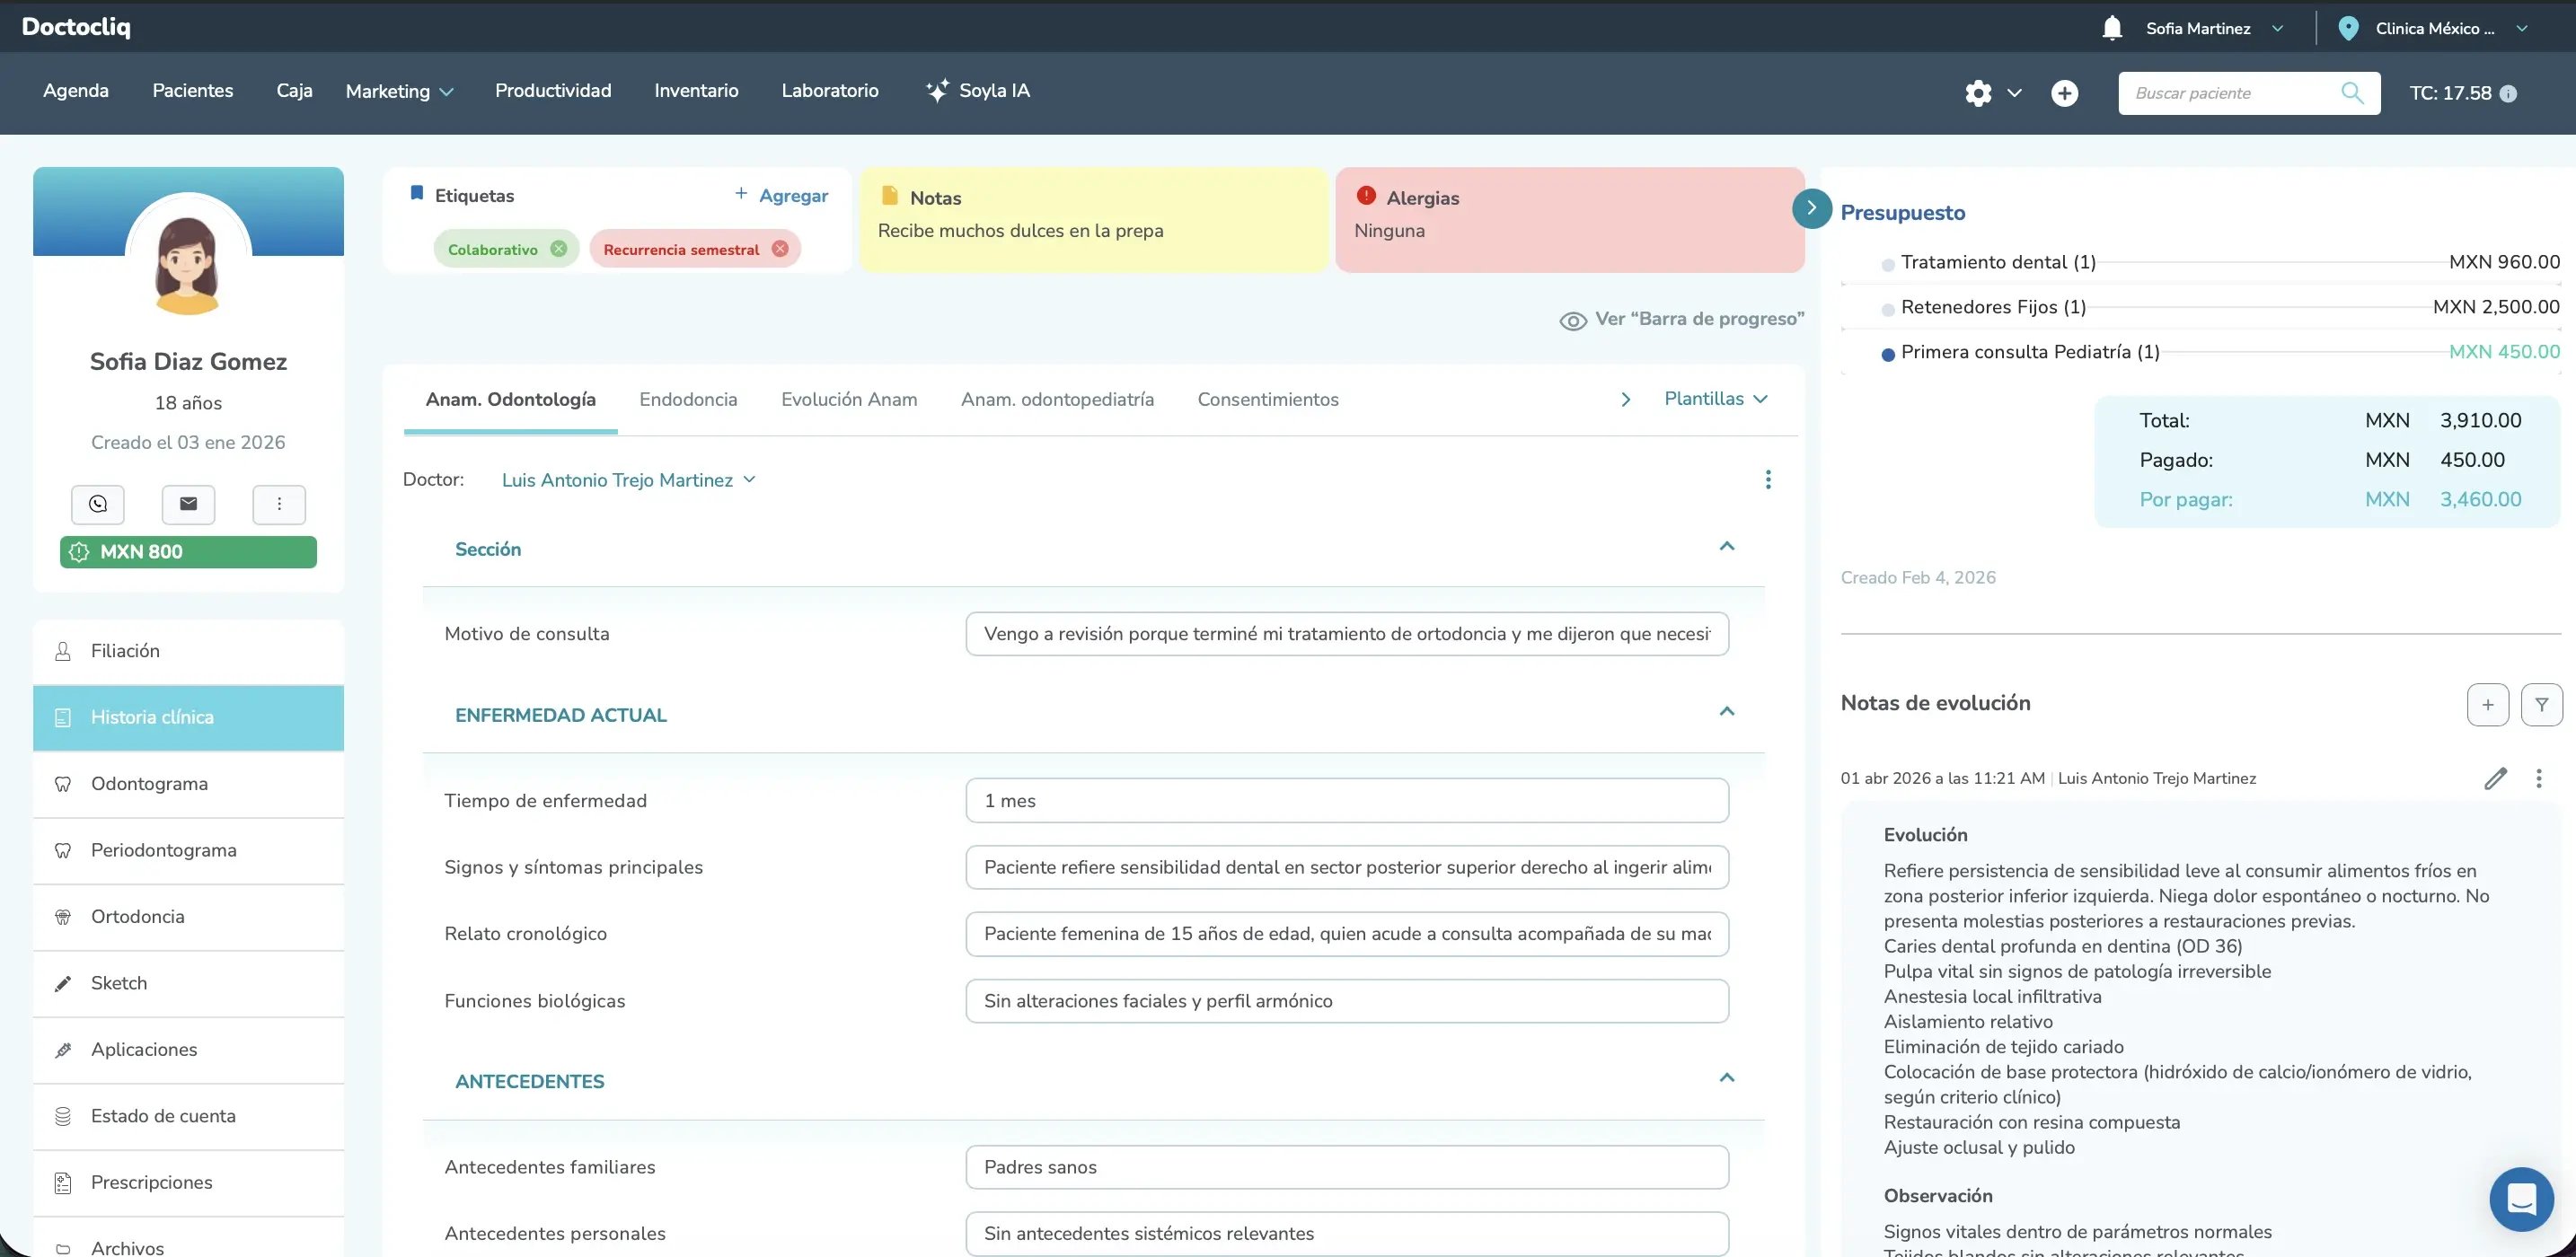Go to Ortodoncia in the sidebar
Viewport: 2576px width, 1257px height.
pos(188,917)
